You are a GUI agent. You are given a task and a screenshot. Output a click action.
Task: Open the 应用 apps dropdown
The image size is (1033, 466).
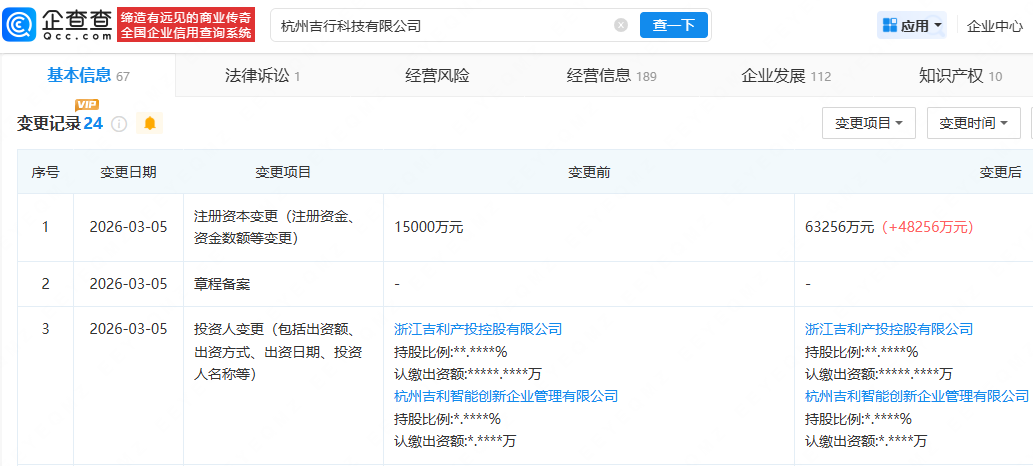[912, 26]
